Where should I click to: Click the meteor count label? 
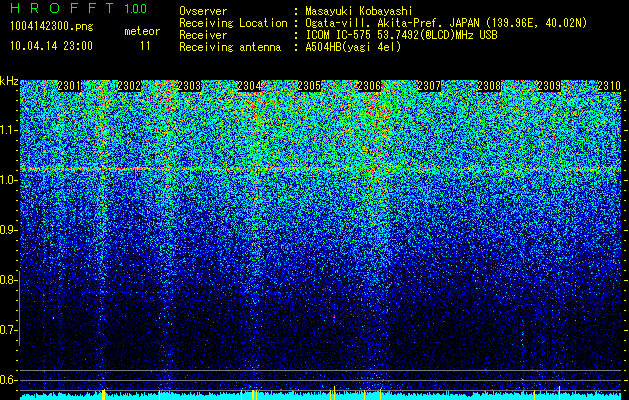(x=142, y=31)
